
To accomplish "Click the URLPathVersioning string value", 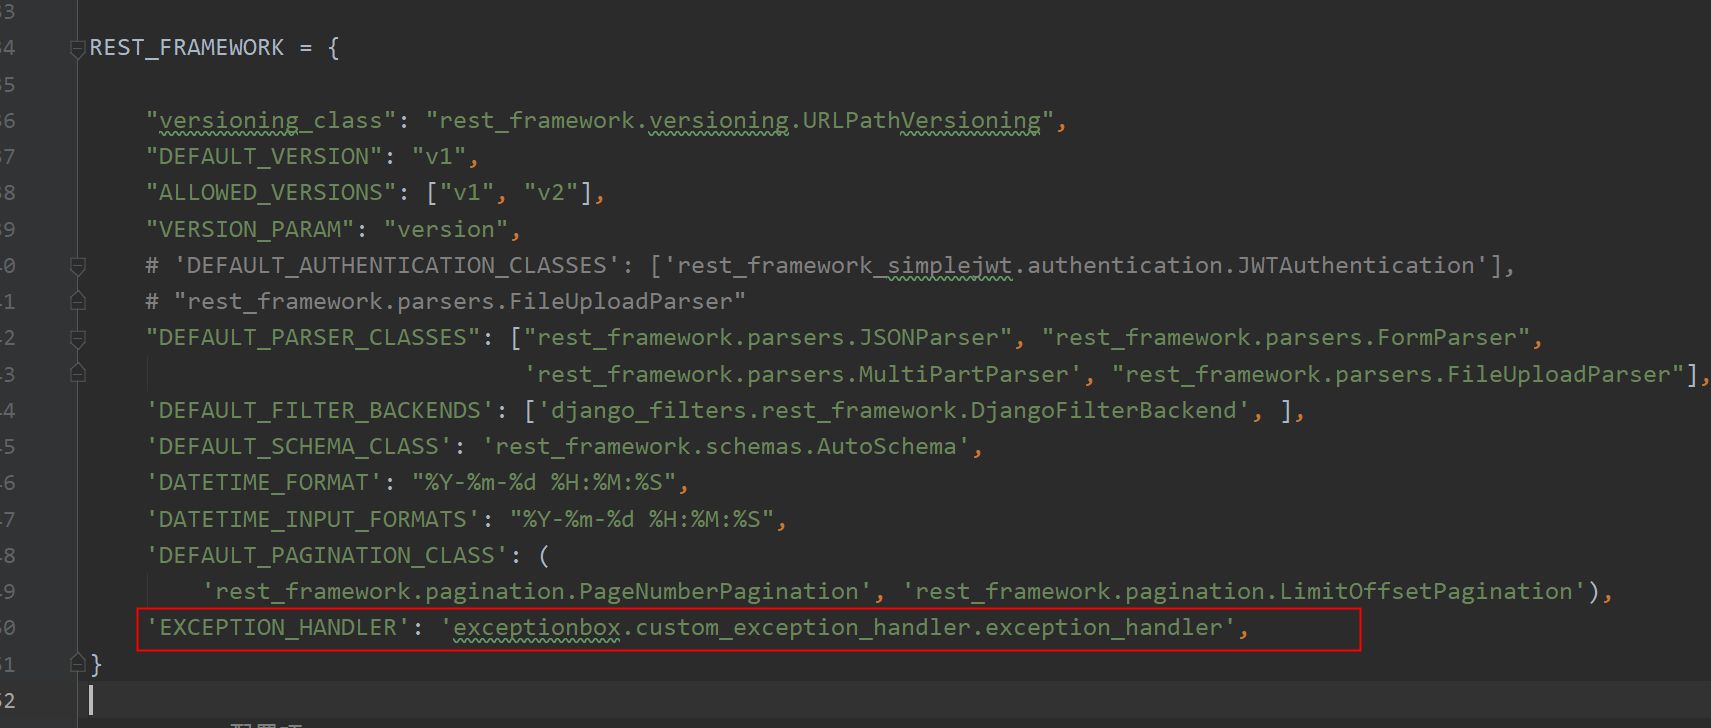I will click(x=740, y=121).
